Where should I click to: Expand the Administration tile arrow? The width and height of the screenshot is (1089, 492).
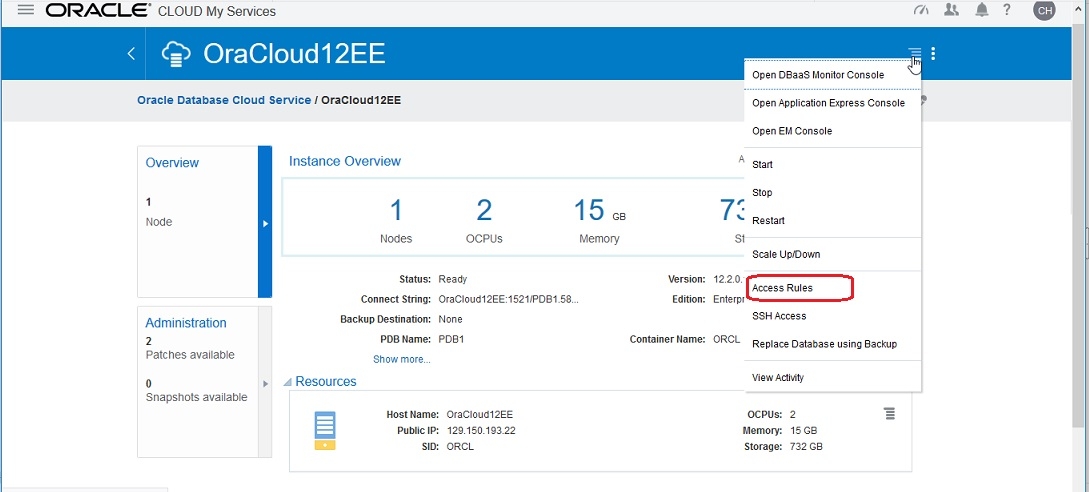pyautogui.click(x=265, y=383)
